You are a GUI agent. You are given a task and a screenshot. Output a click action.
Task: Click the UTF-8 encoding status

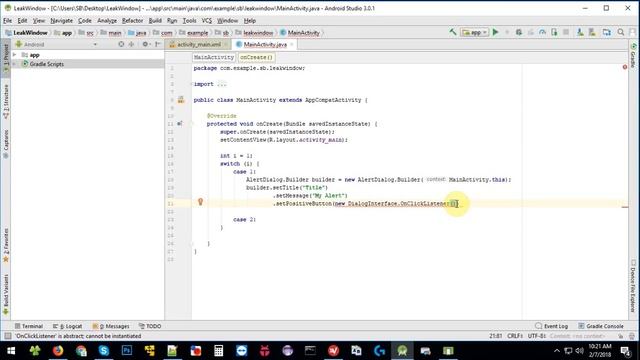pyautogui.click(x=537, y=336)
